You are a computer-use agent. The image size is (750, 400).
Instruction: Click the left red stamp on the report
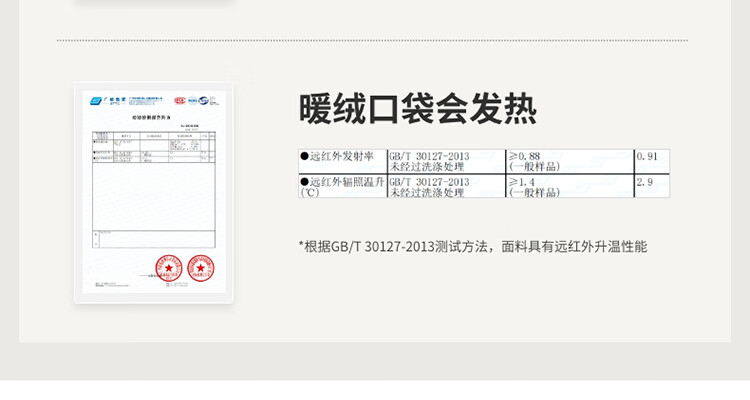[x=168, y=268]
